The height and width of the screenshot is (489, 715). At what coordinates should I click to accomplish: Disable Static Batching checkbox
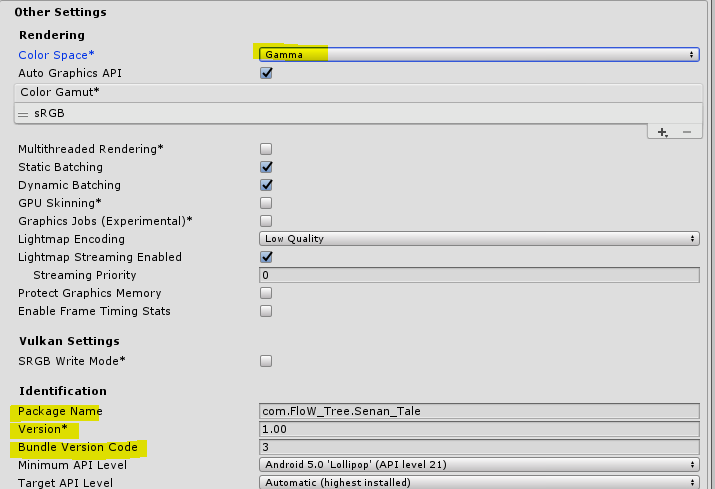pos(266,167)
